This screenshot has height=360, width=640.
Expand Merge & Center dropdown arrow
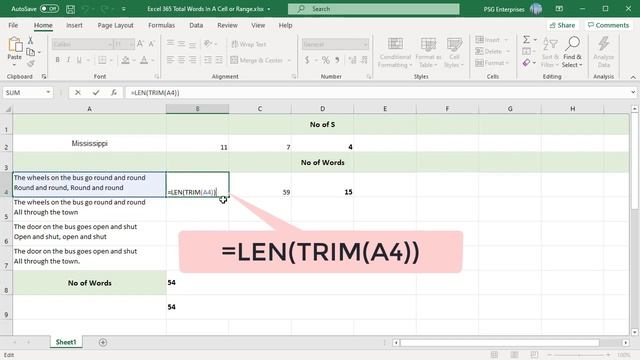pyautogui.click(x=289, y=60)
